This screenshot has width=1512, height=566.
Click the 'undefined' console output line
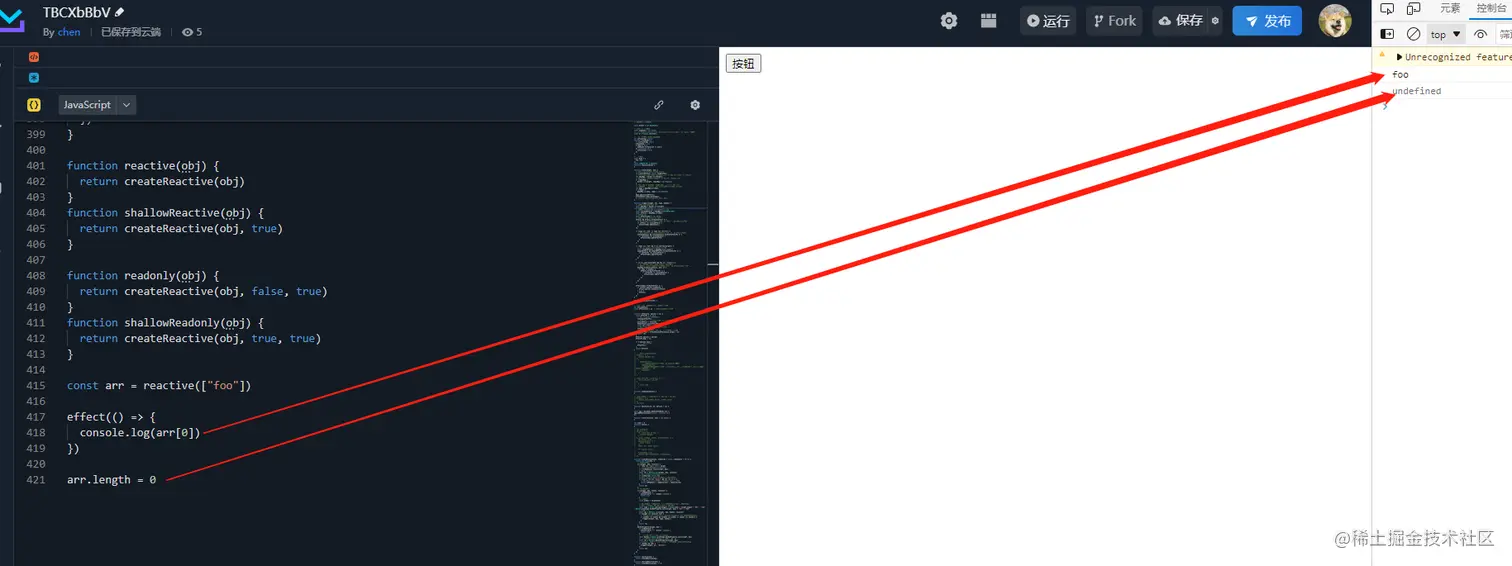pyautogui.click(x=1442, y=91)
